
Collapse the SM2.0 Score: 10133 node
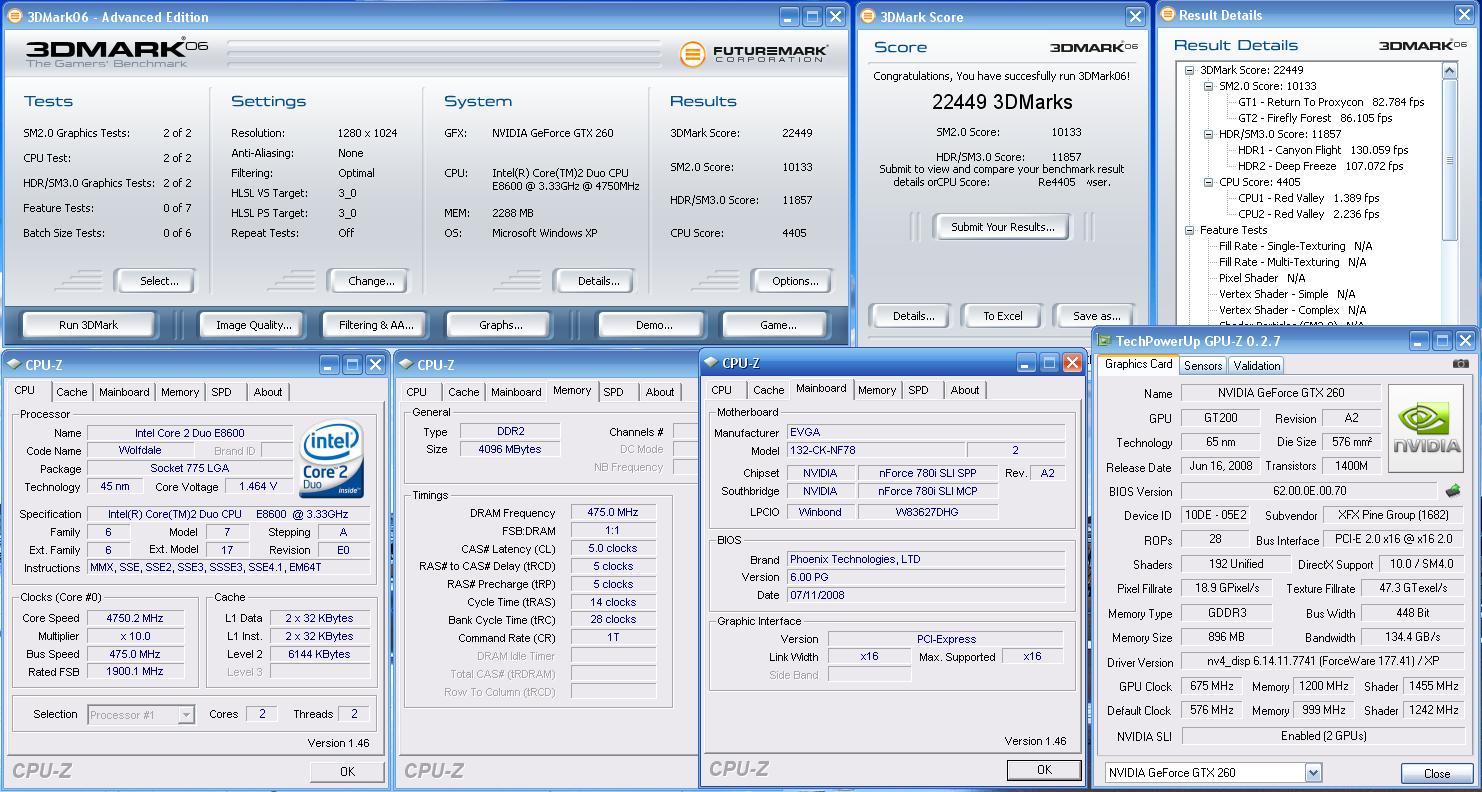1209,86
